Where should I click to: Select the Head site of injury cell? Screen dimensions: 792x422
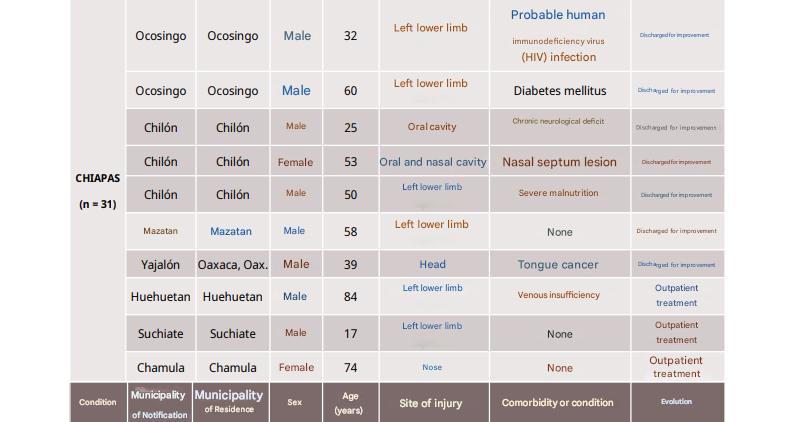(x=433, y=264)
